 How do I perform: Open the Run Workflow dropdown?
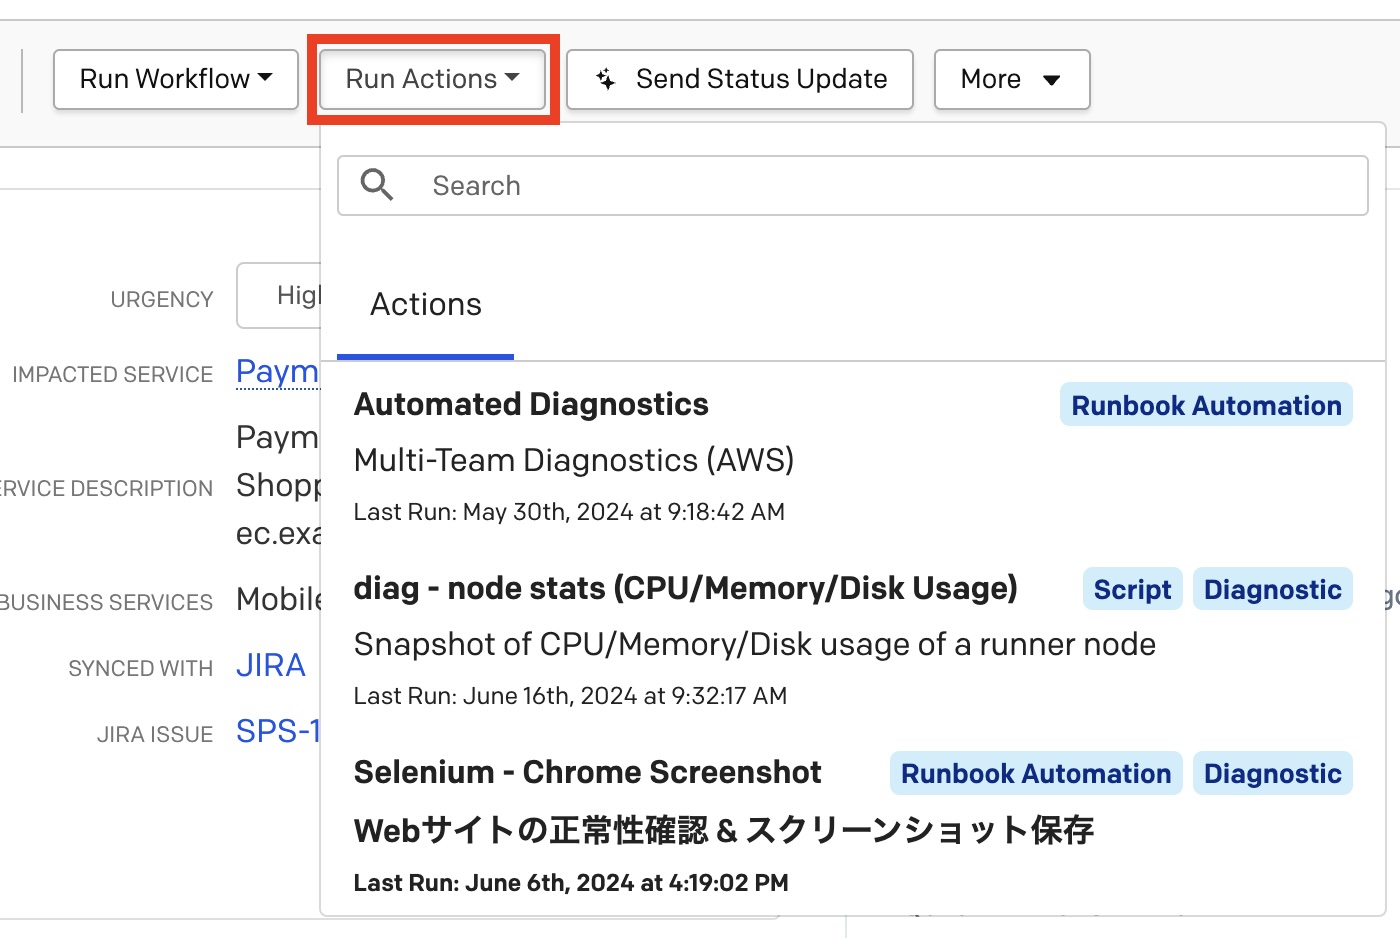coord(175,78)
